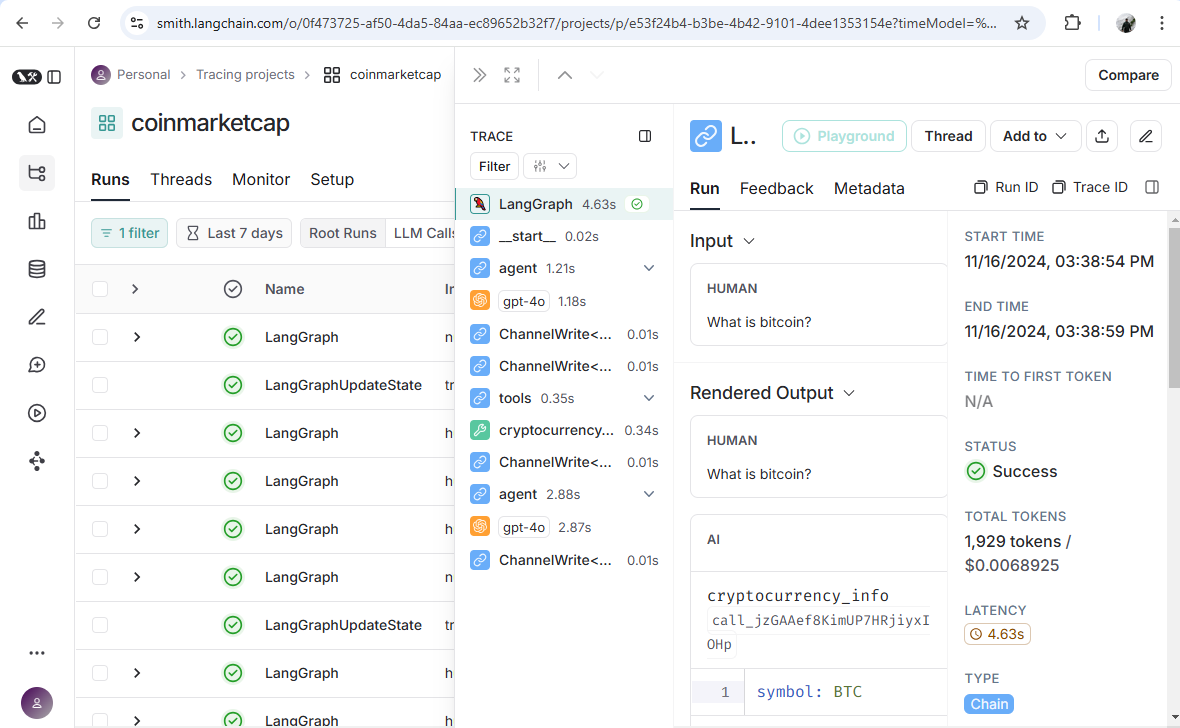
Task: Select the cryptocurrency tool trace row
Action: coord(564,431)
